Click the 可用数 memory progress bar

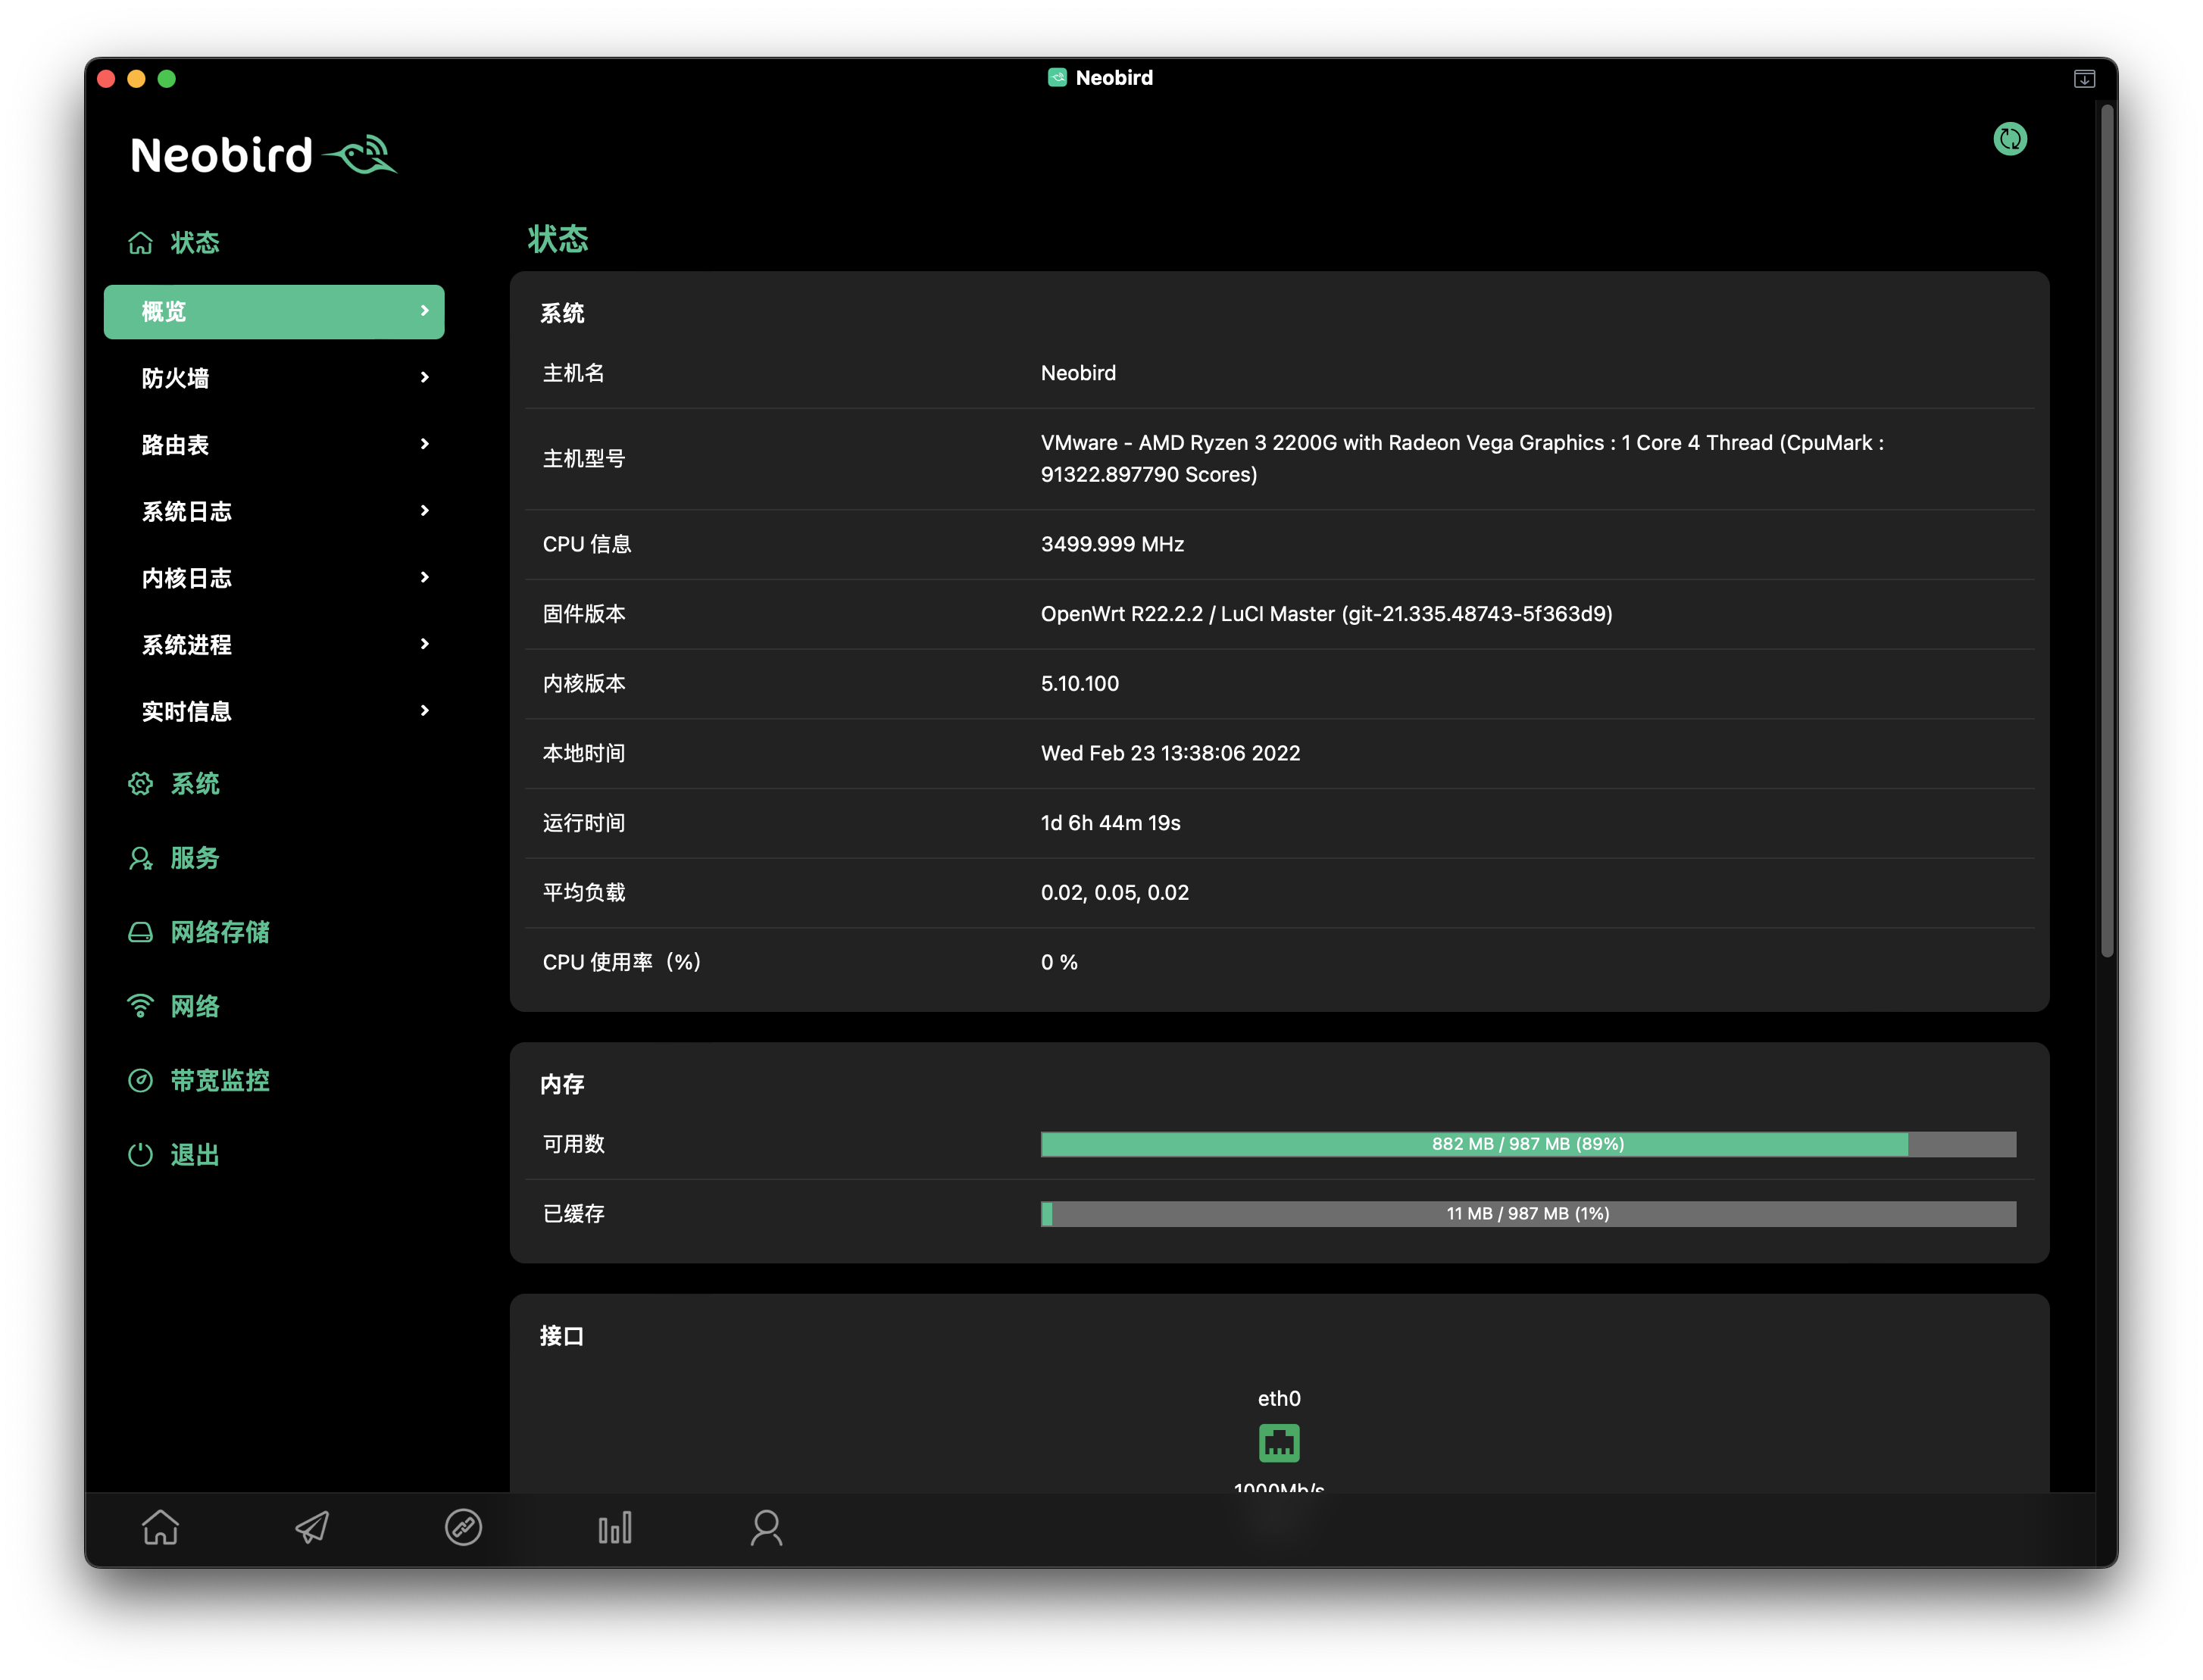pos(1527,1144)
